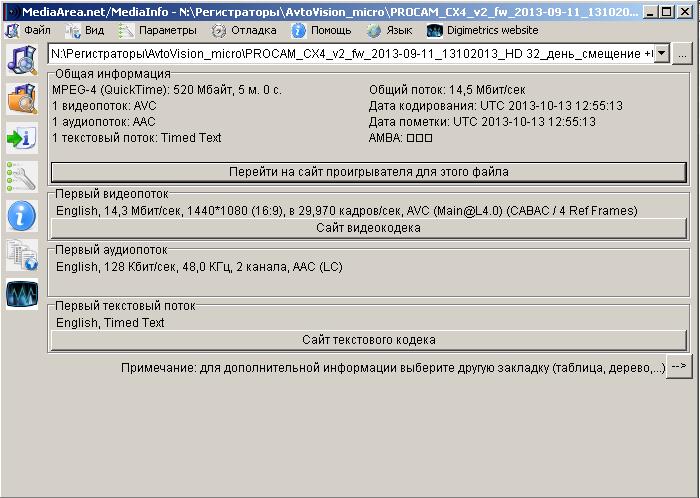
Task: Click the ellipsis browse button beside path
Action: point(681,54)
